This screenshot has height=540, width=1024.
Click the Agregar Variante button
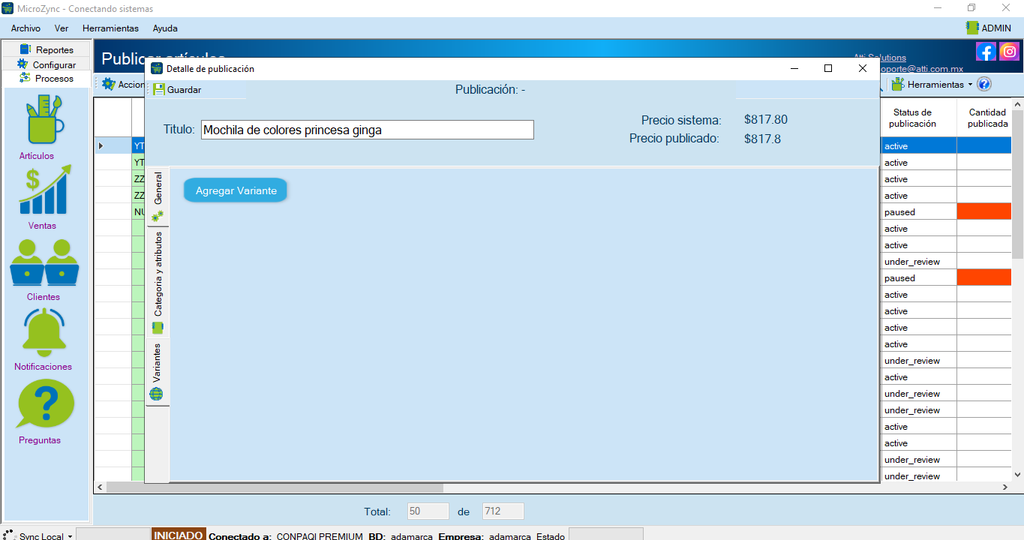click(236, 191)
